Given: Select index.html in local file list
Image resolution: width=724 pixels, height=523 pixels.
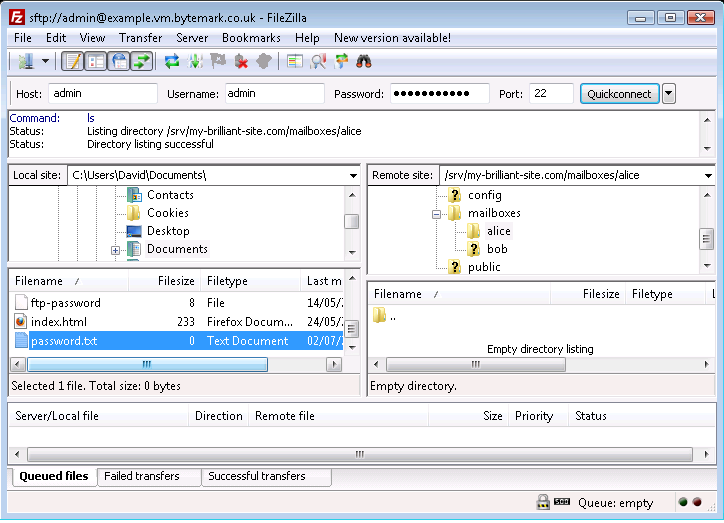Looking at the screenshot, I should click(58, 322).
